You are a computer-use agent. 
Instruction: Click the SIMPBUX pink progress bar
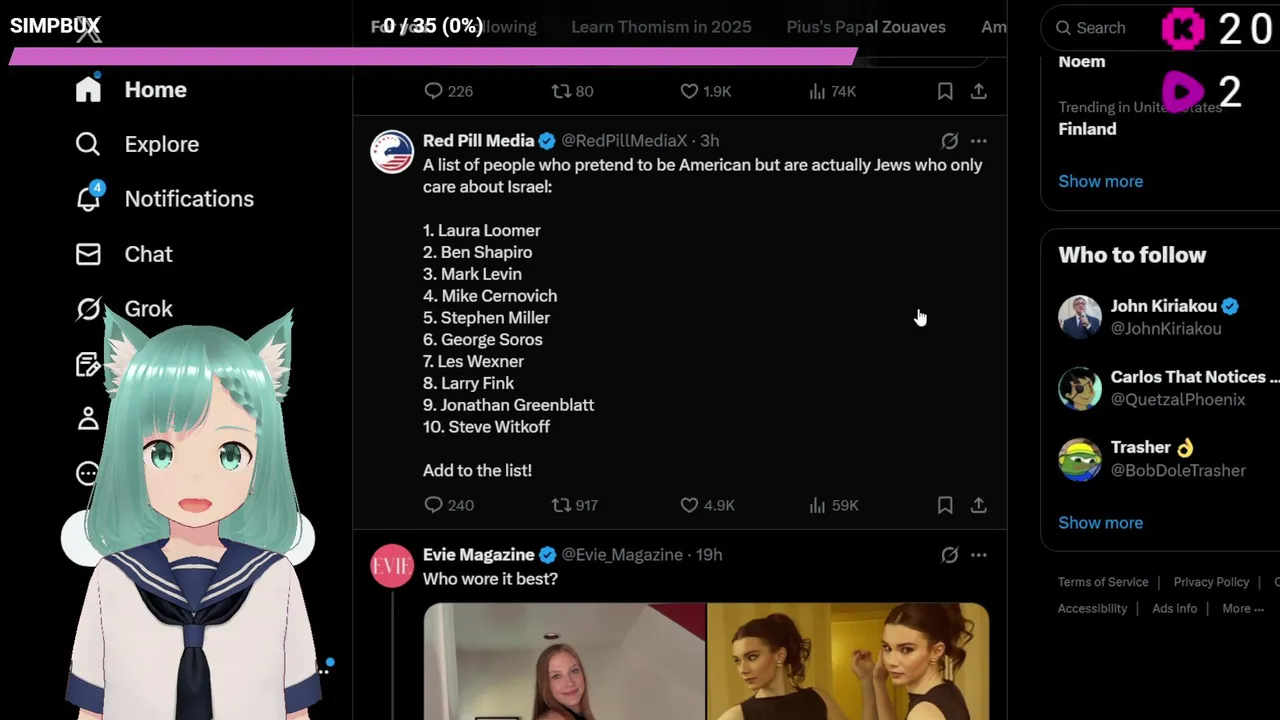[433, 56]
